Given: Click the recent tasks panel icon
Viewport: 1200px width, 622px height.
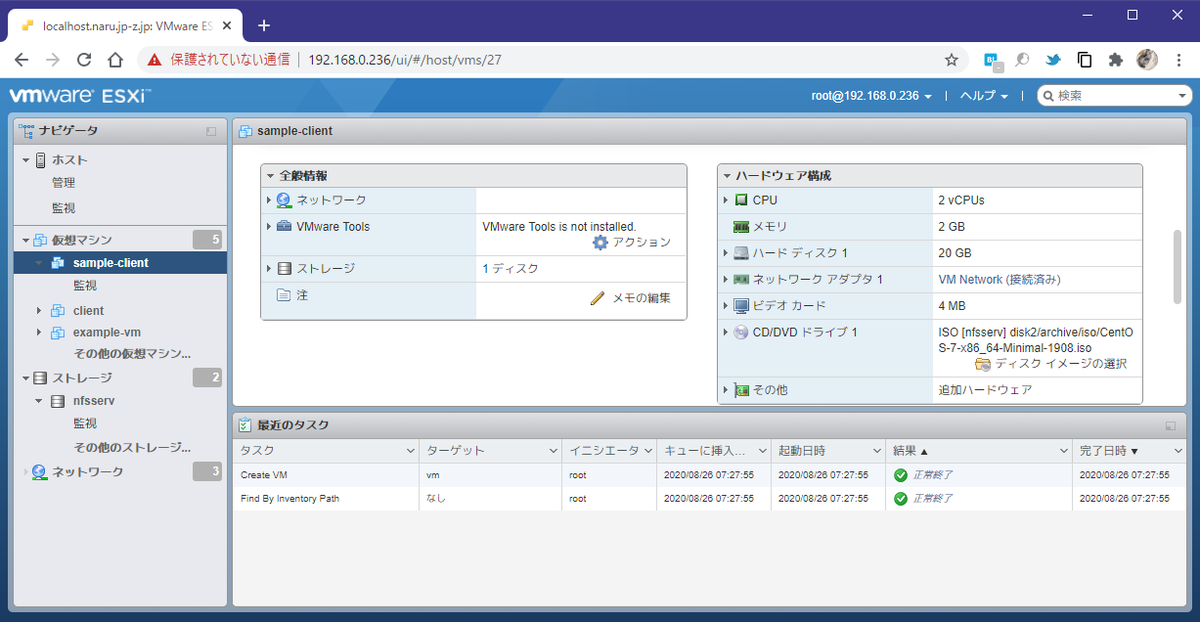Looking at the screenshot, I should pos(246,425).
